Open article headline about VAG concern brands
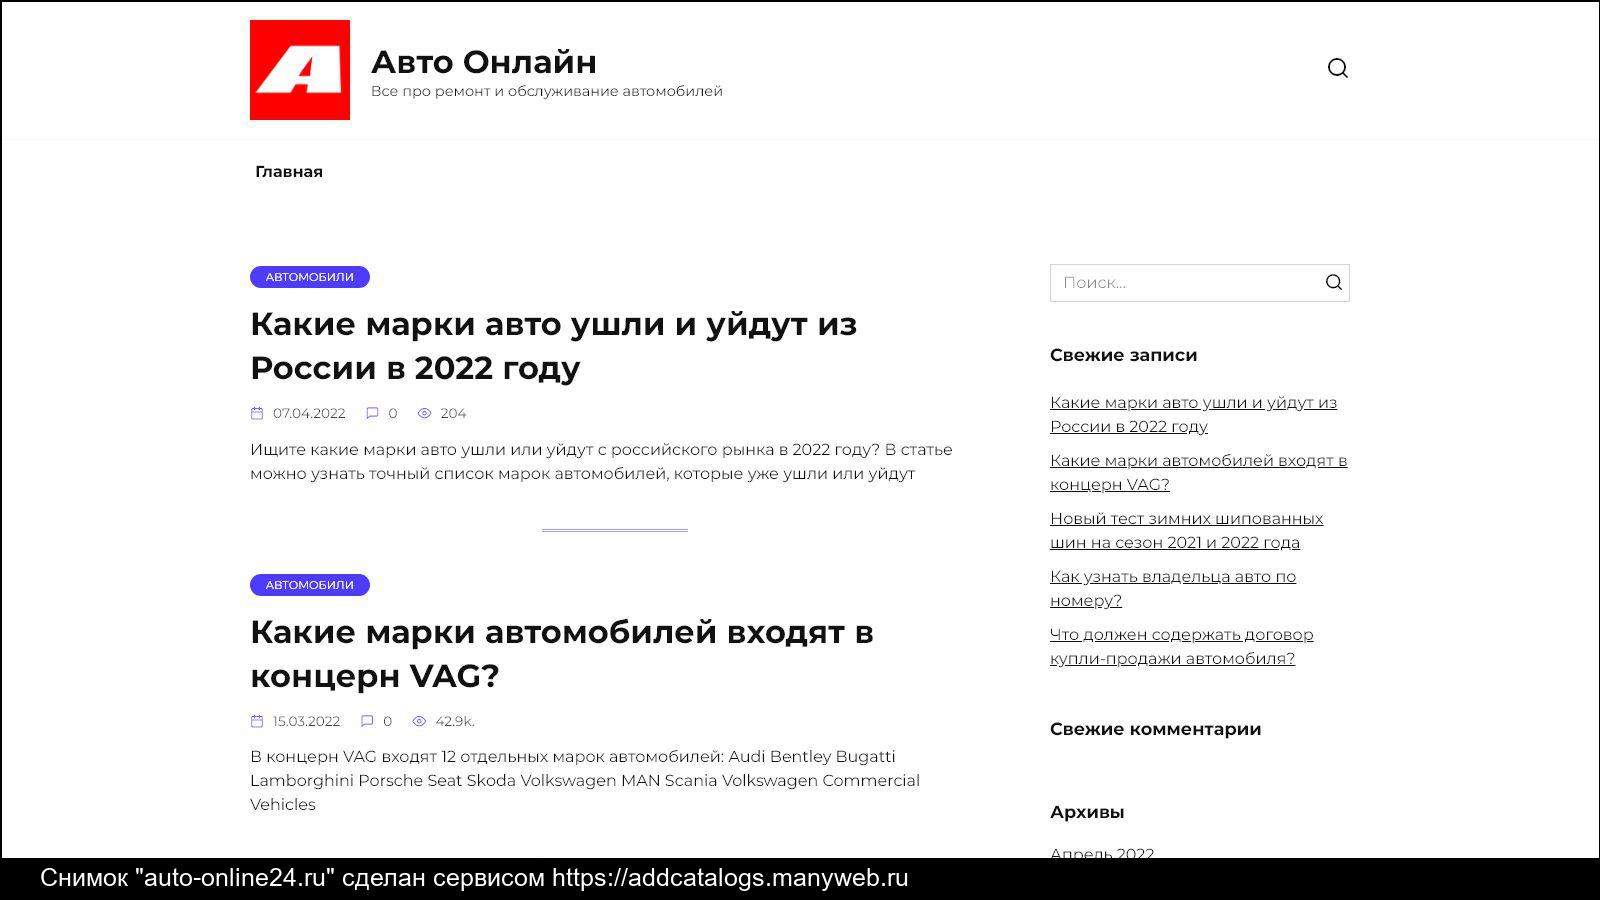1600x900 pixels. point(561,654)
